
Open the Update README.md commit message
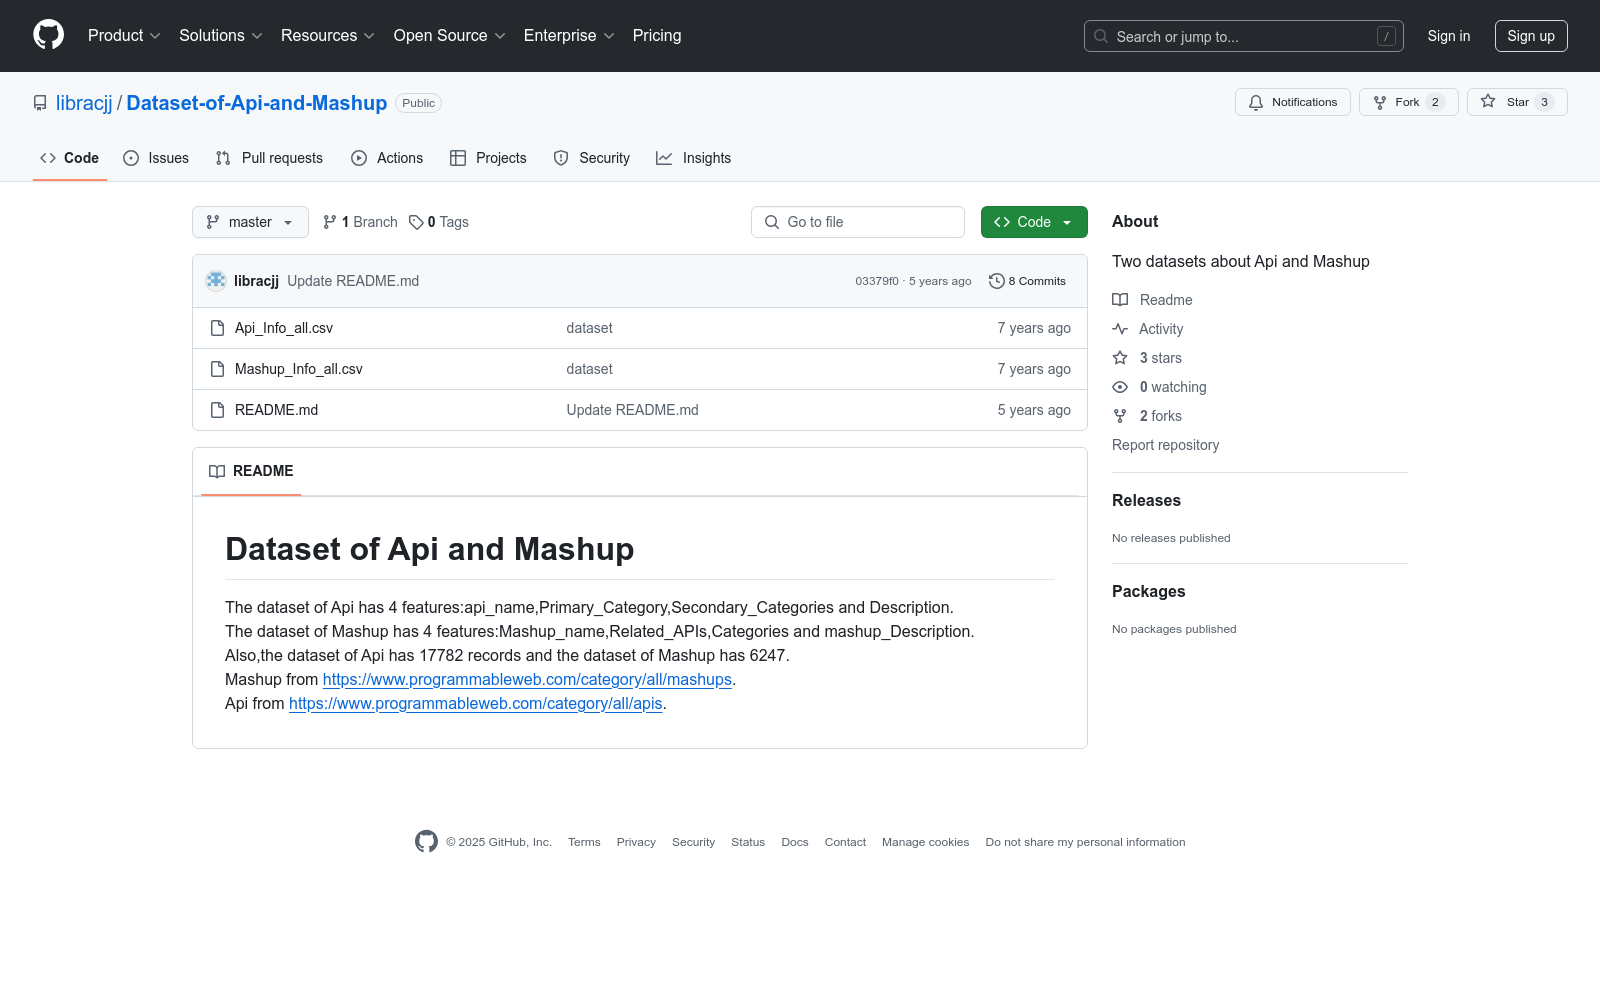tap(353, 281)
